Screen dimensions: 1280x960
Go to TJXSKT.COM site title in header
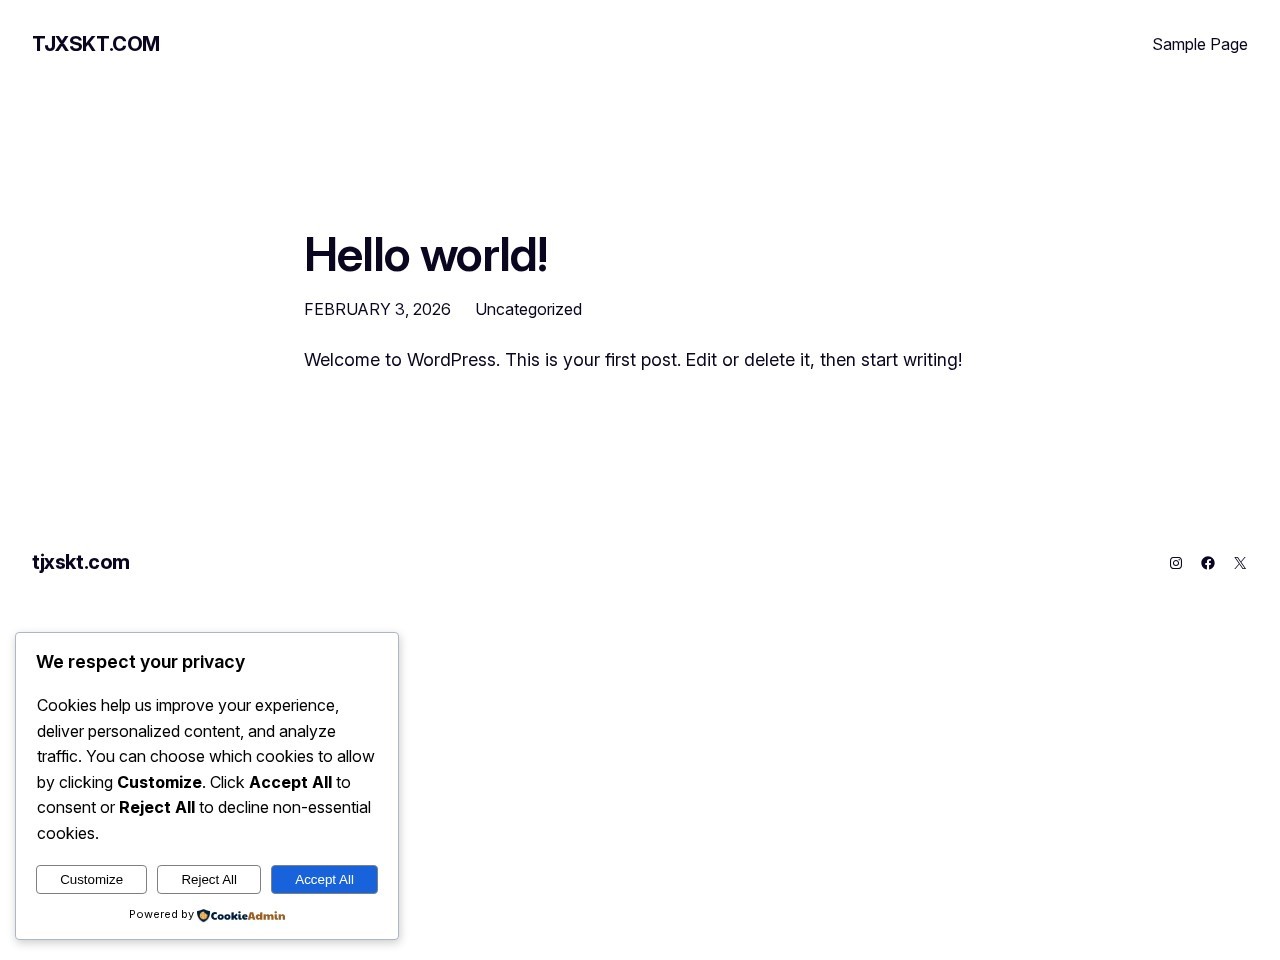[96, 44]
